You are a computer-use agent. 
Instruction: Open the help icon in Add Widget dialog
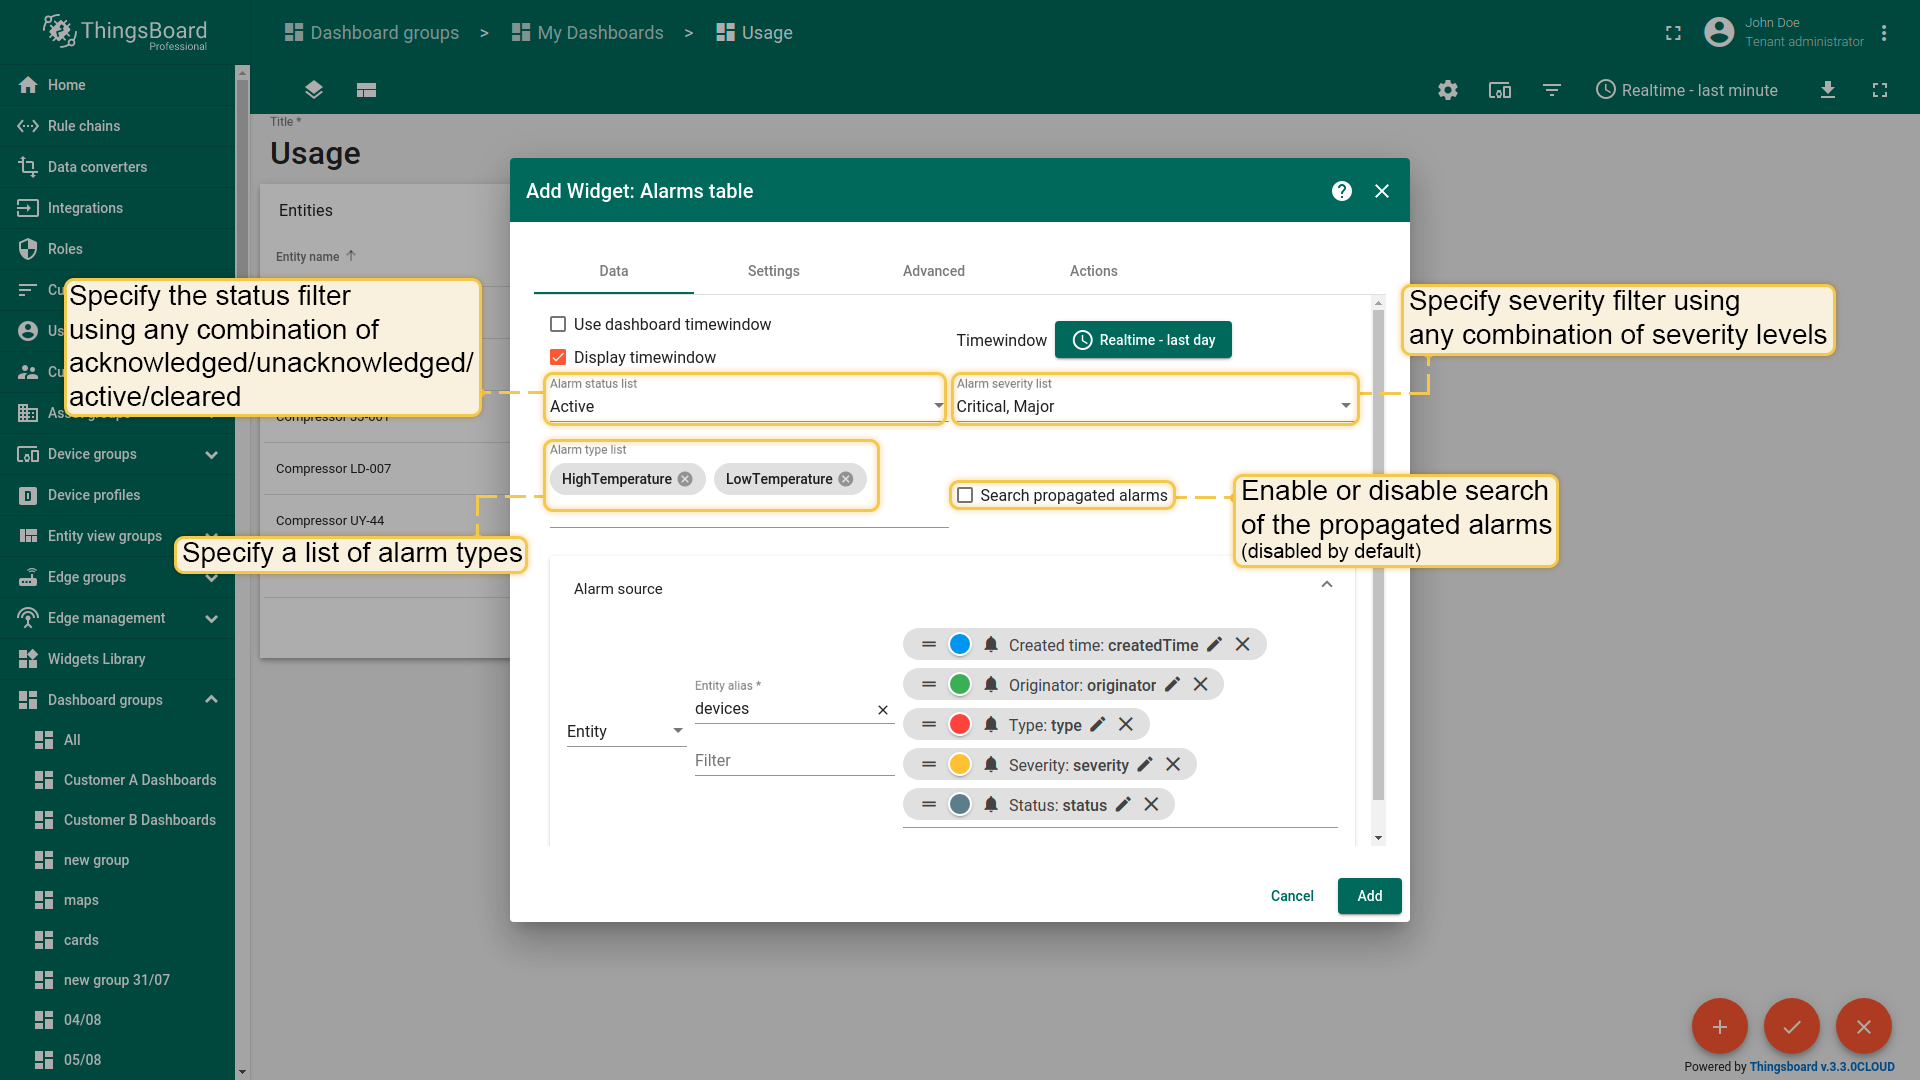1342,191
